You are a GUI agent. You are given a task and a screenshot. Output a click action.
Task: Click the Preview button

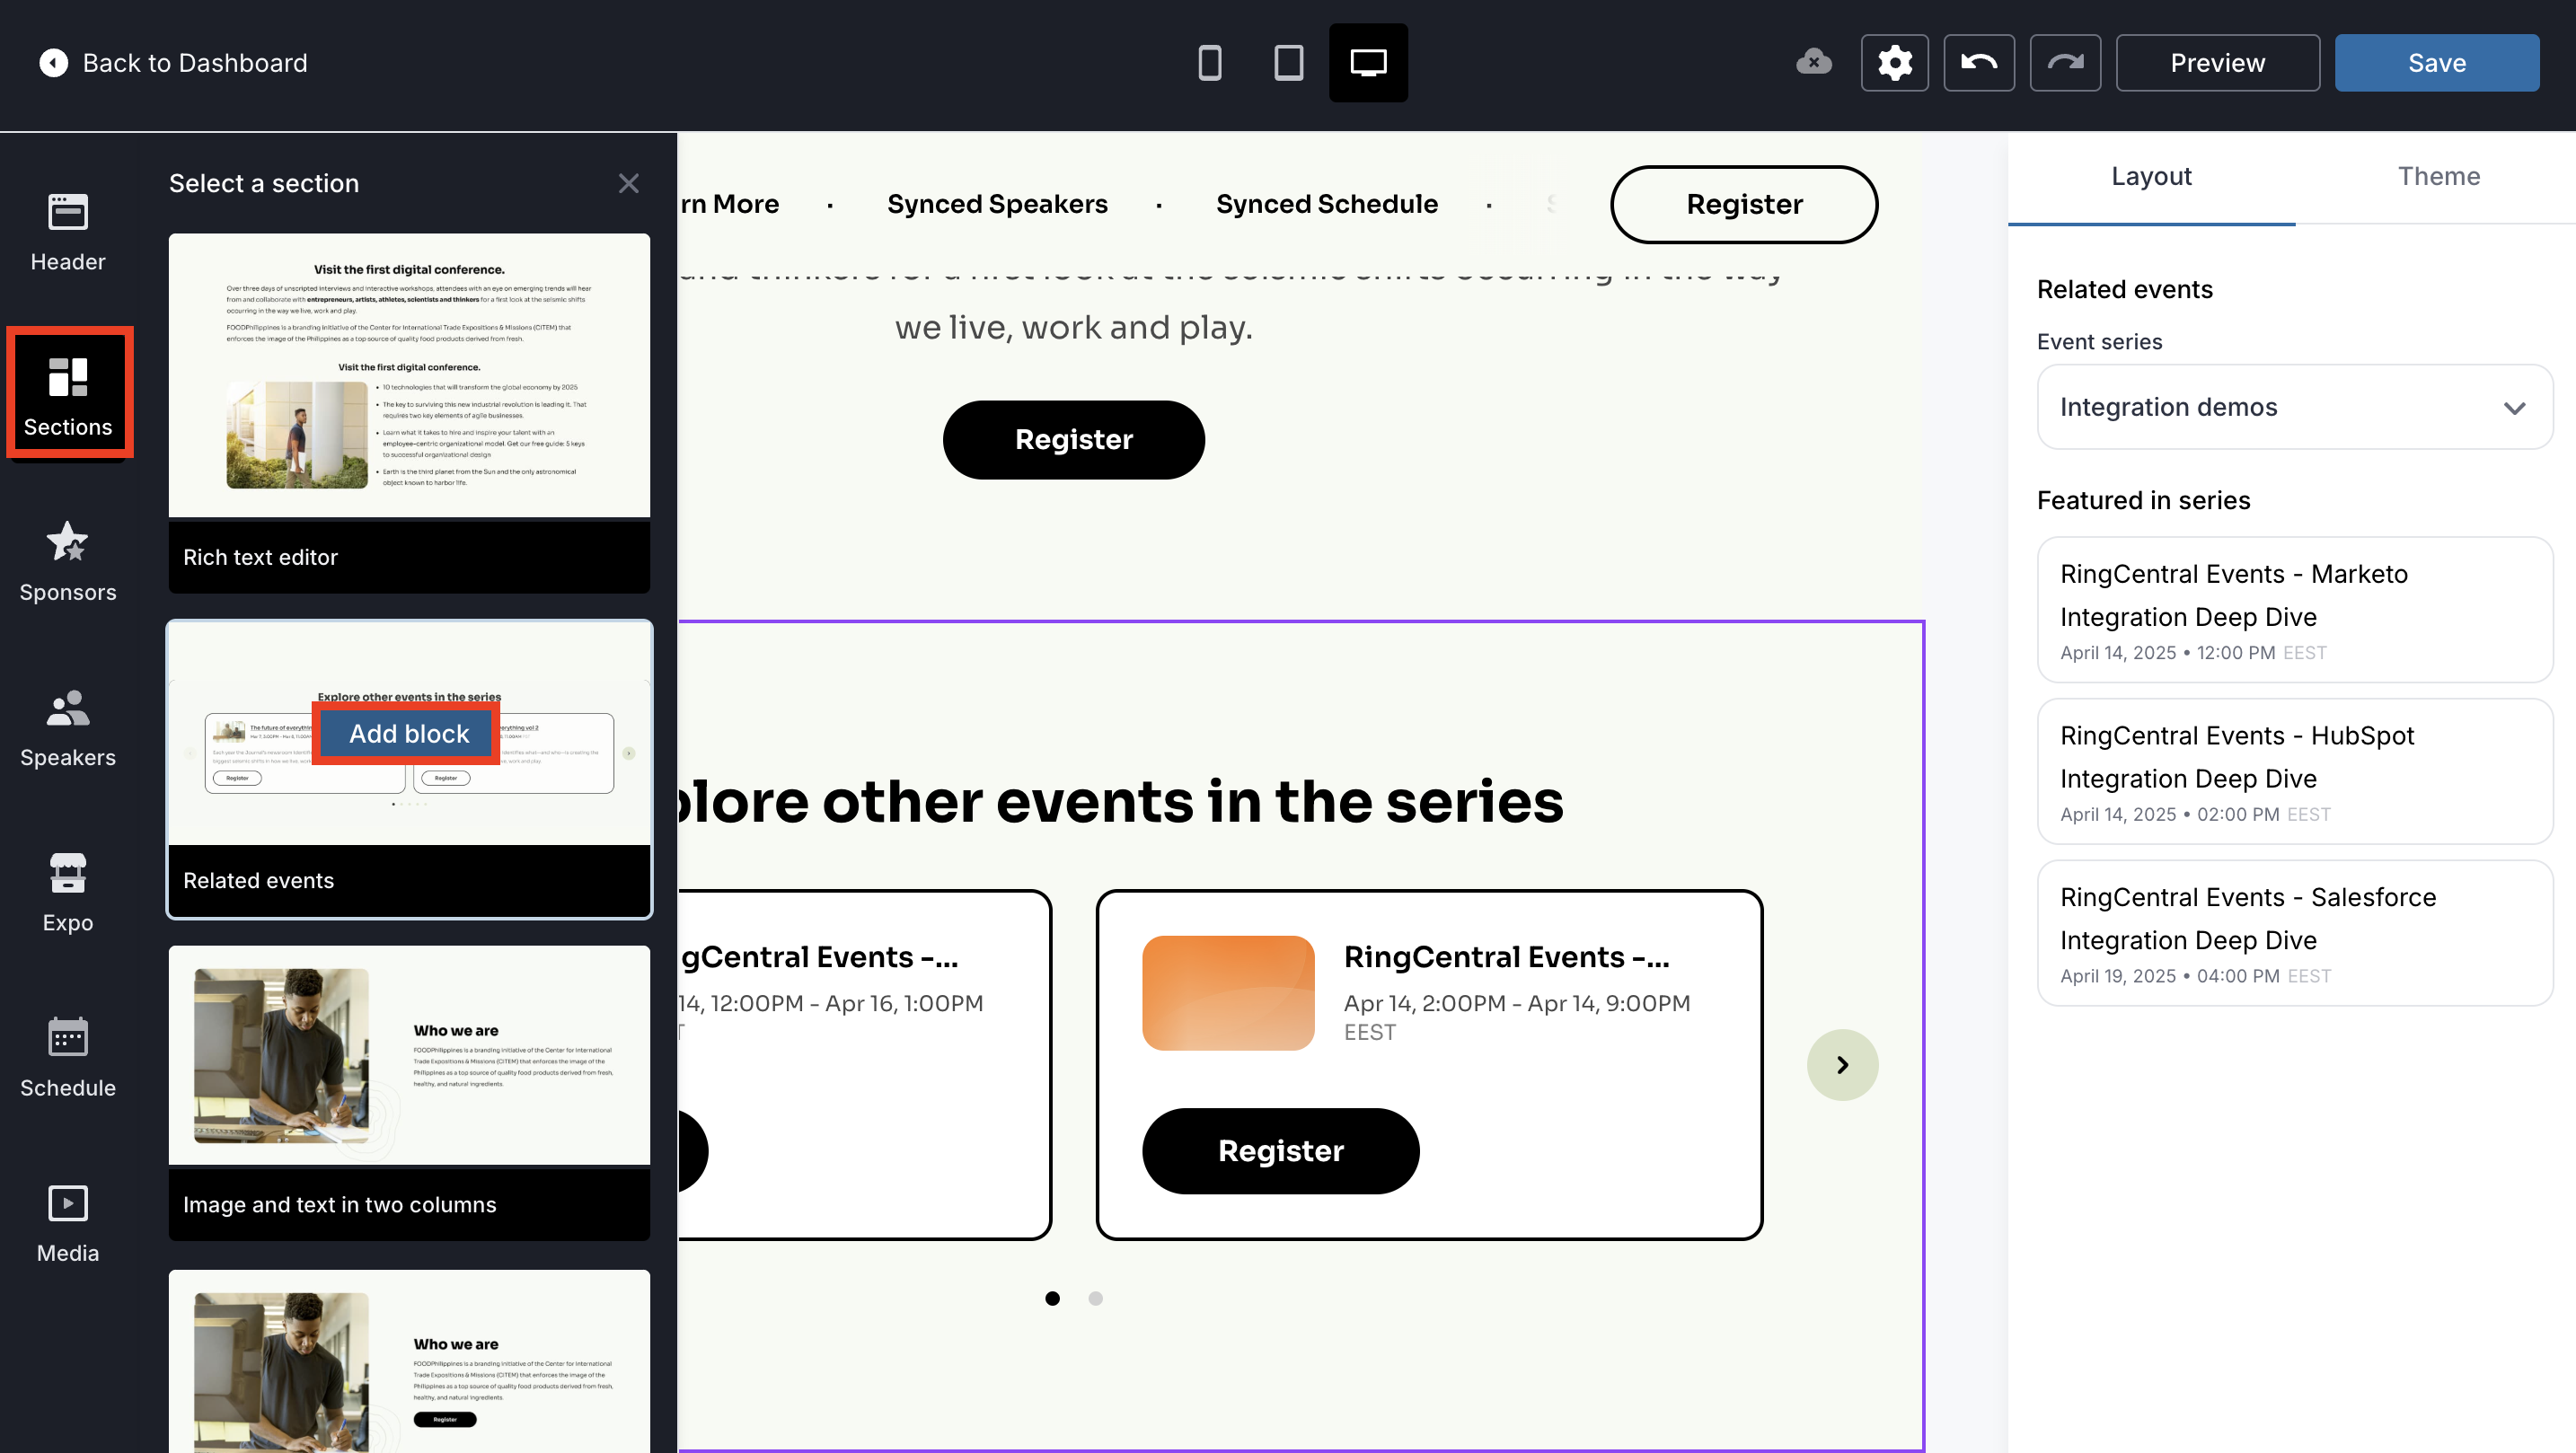tap(2217, 63)
